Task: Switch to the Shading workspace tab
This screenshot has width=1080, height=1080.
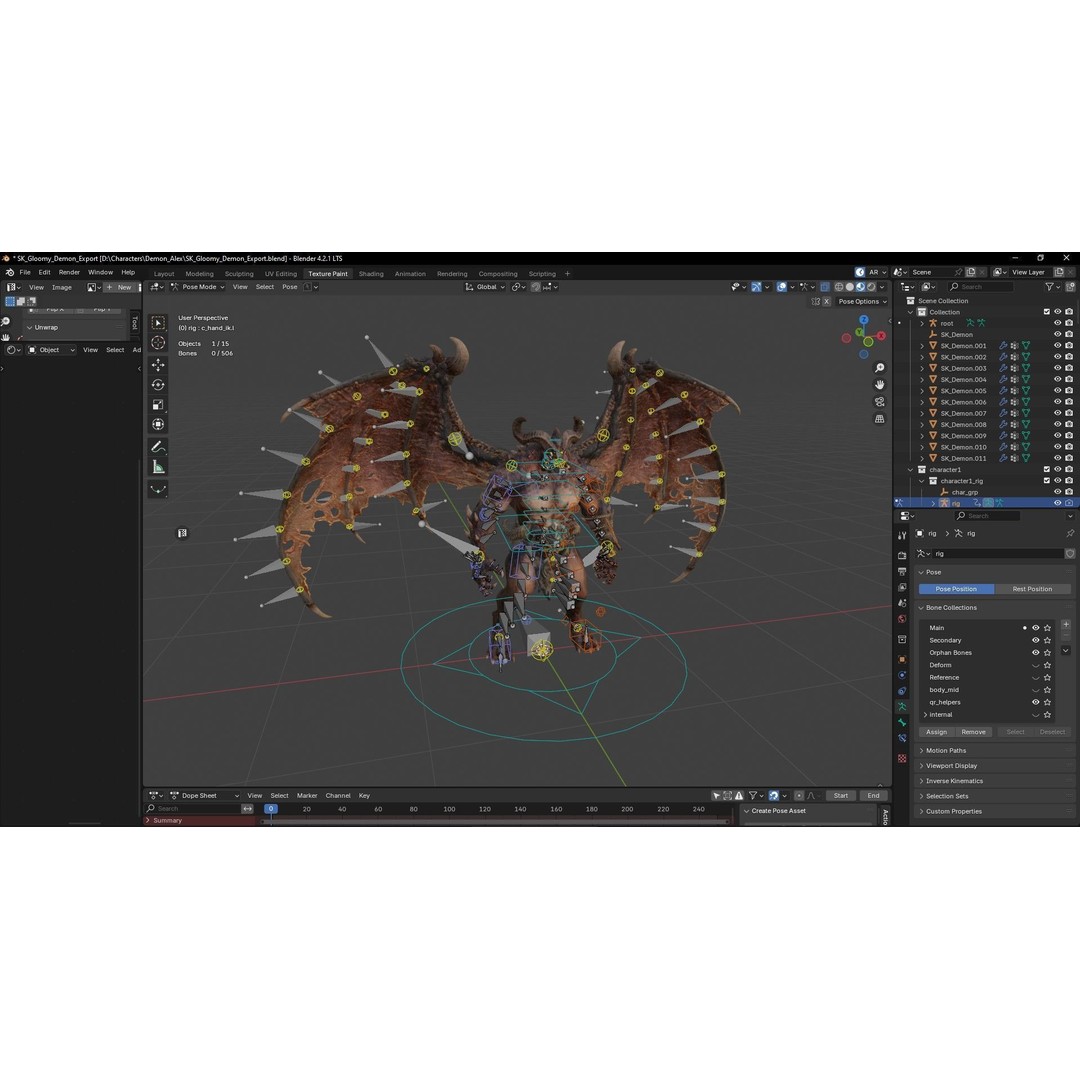Action: [x=371, y=273]
